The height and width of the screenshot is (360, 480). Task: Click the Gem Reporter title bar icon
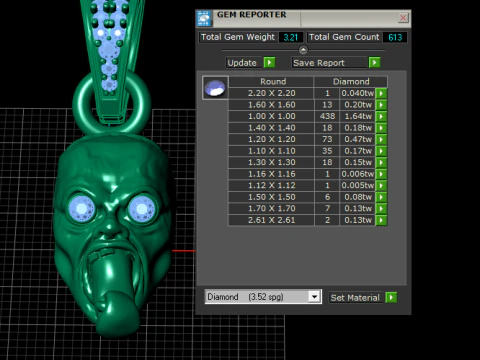pos(204,18)
